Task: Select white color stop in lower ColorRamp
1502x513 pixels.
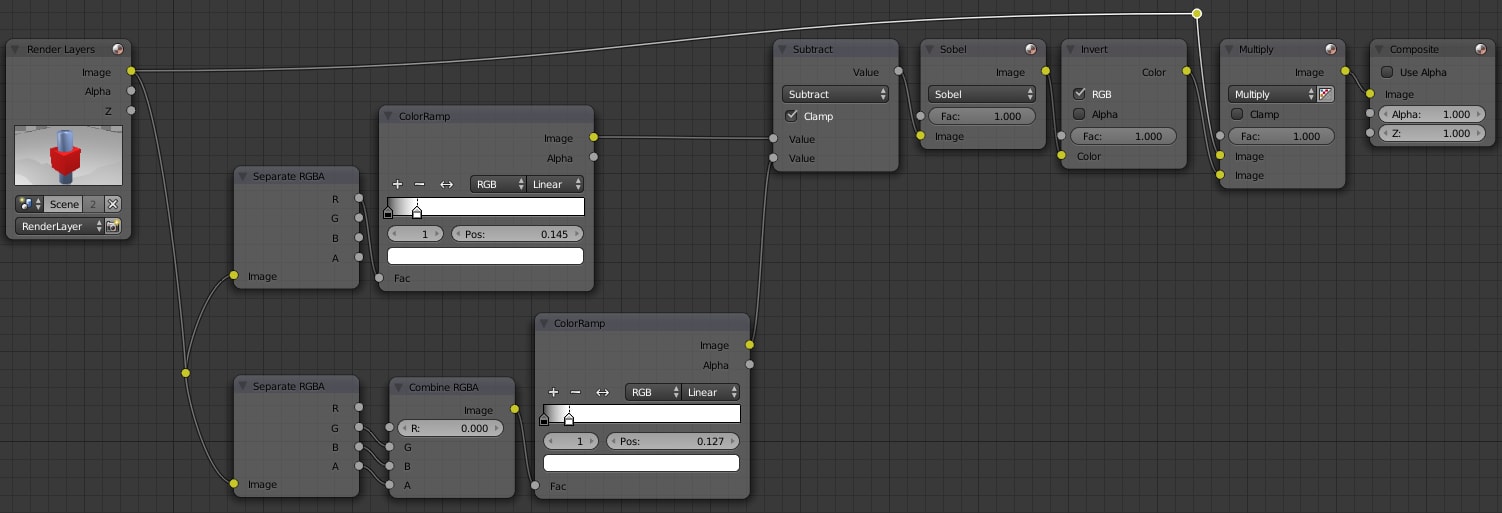Action: 569,419
